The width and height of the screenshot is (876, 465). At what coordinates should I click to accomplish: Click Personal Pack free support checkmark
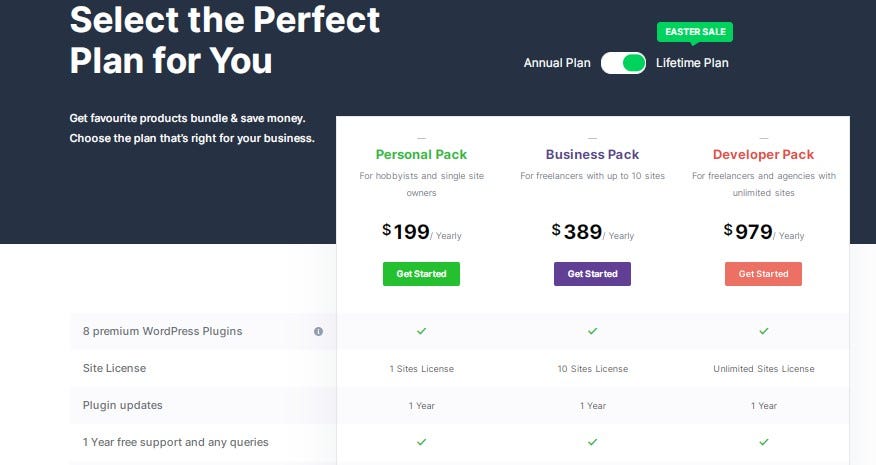pyautogui.click(x=421, y=442)
